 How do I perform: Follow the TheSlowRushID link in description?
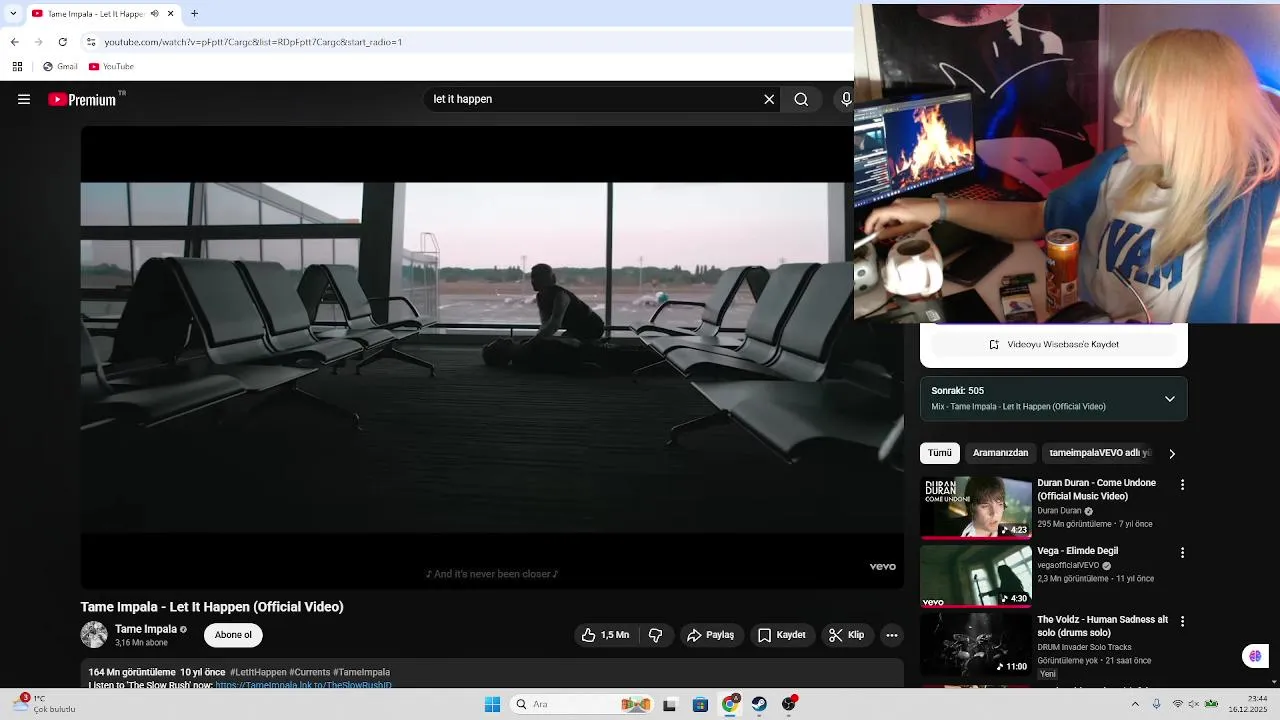[303, 685]
